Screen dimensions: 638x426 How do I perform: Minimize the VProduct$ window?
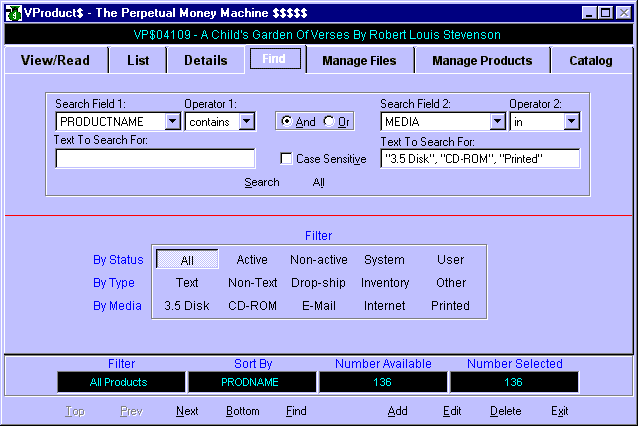pos(589,13)
